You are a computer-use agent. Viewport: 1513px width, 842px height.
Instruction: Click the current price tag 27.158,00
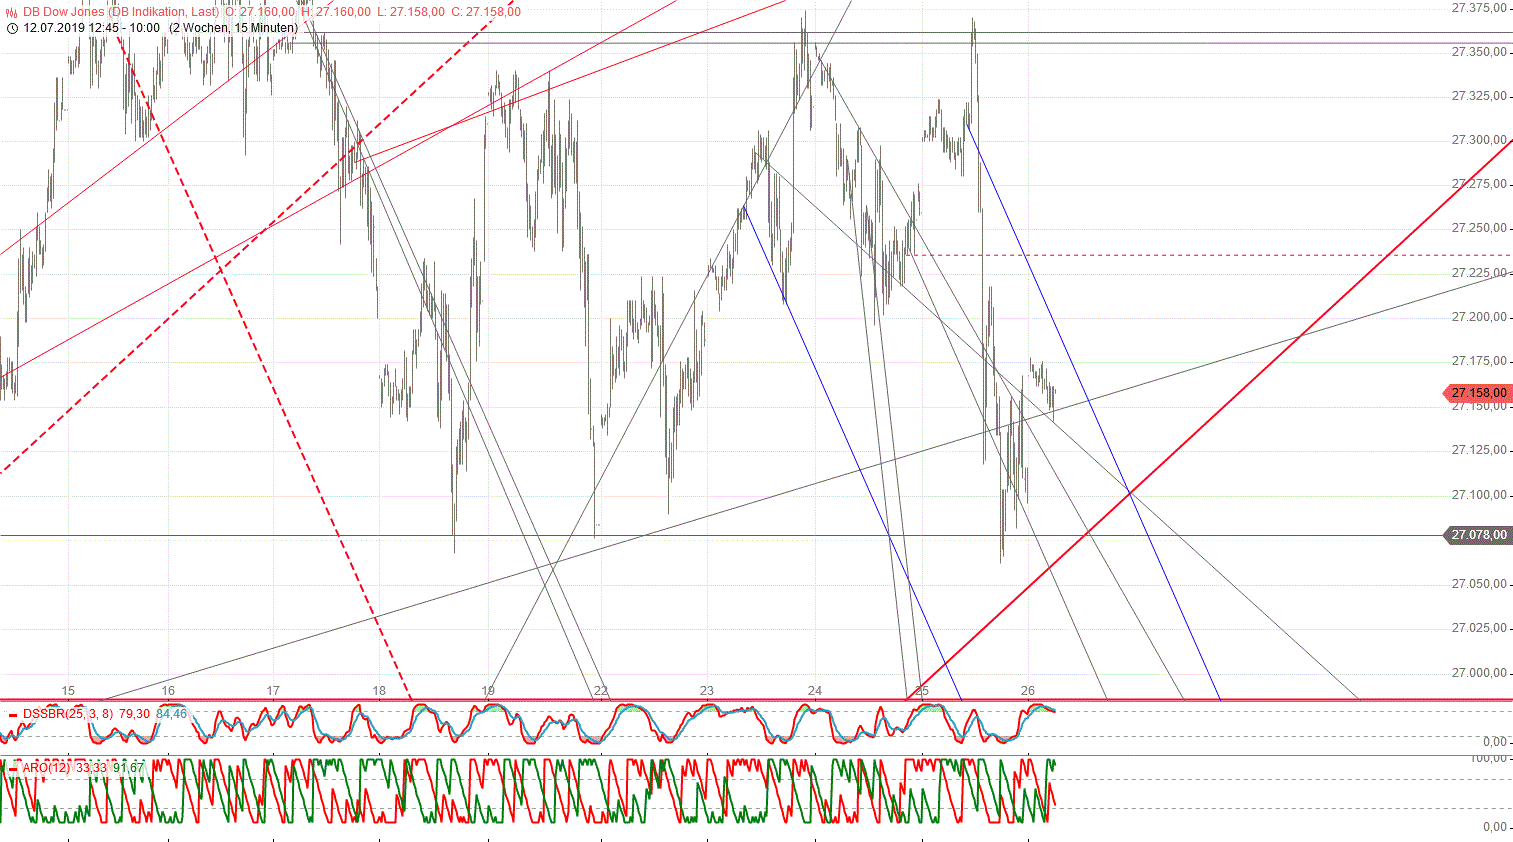point(1478,393)
